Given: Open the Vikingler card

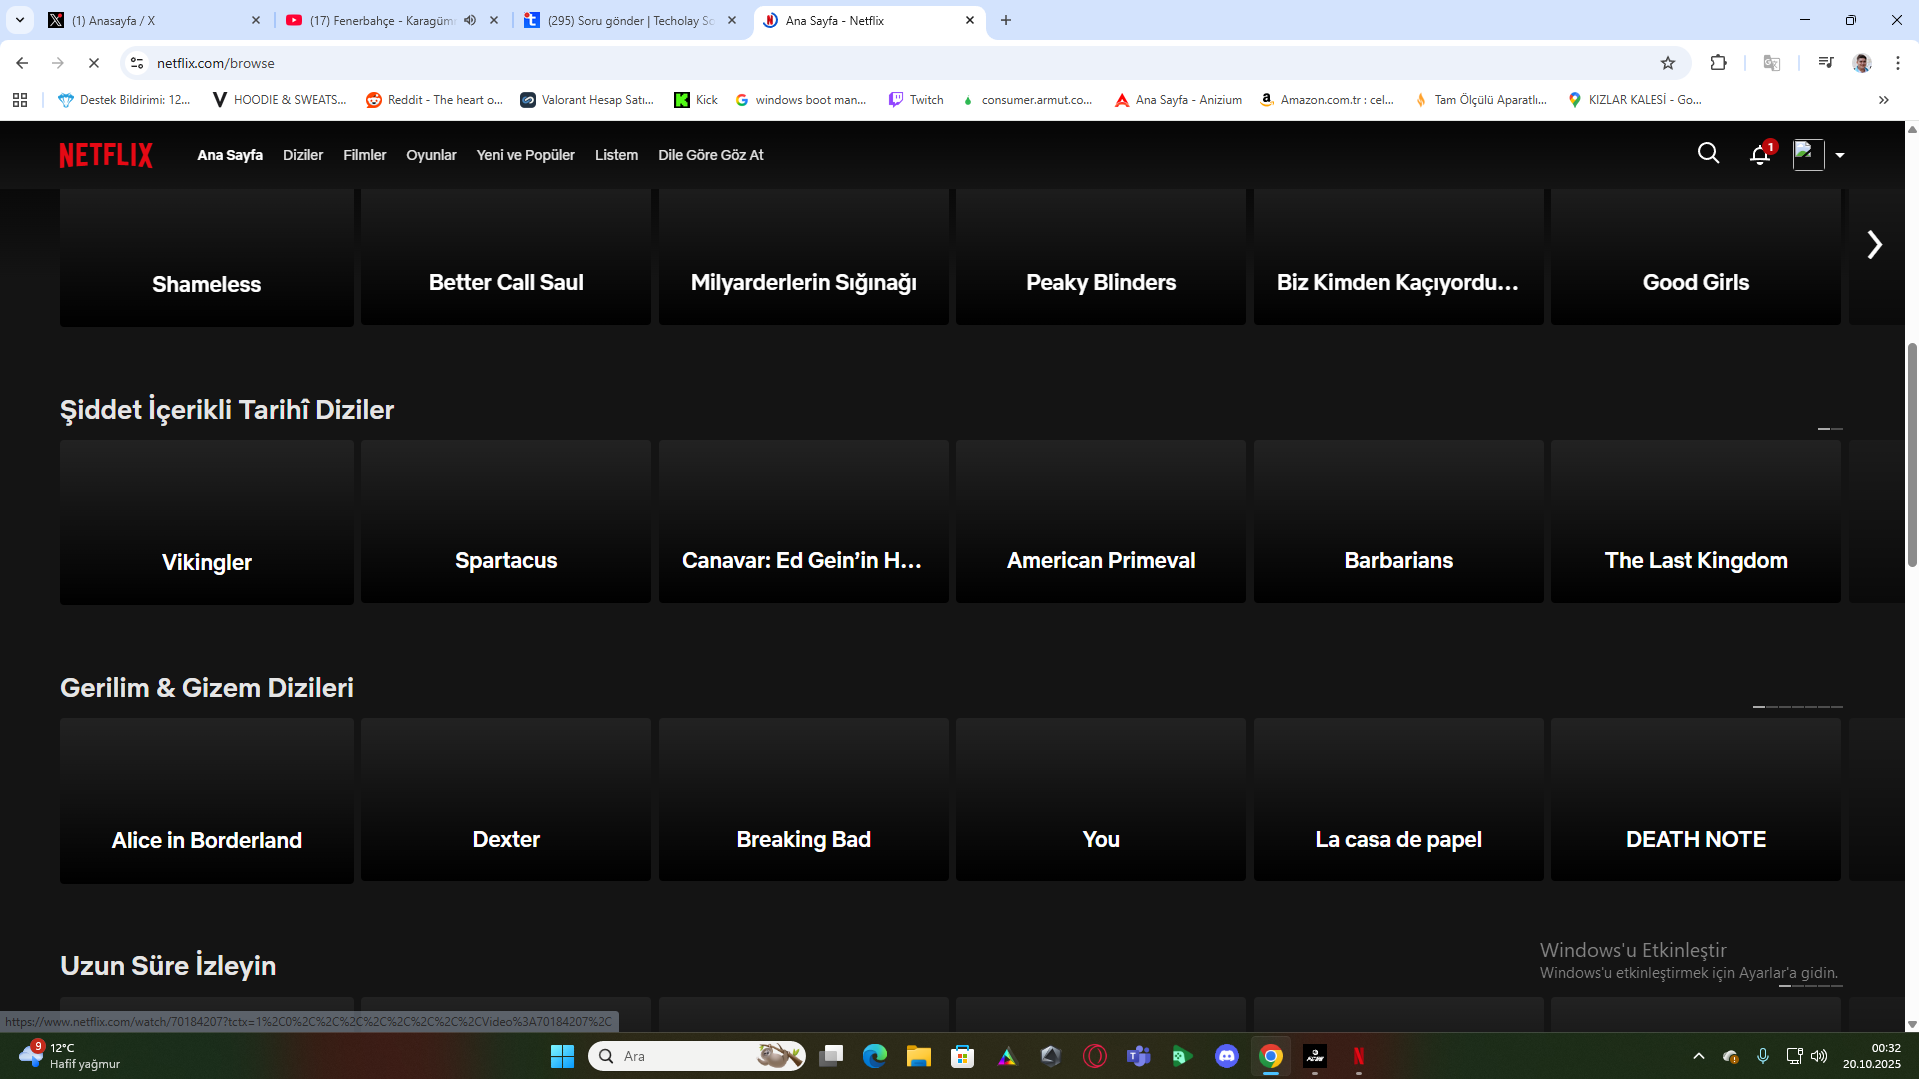Looking at the screenshot, I should (207, 522).
